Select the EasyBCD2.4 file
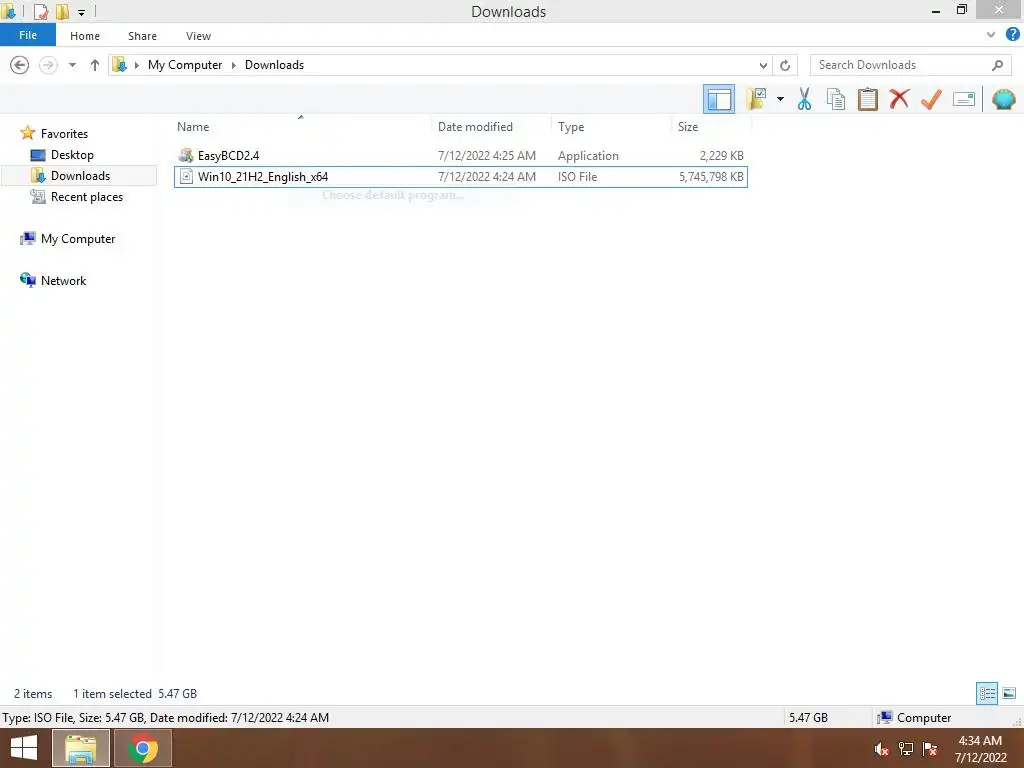The image size is (1024, 768). pyautogui.click(x=460, y=155)
